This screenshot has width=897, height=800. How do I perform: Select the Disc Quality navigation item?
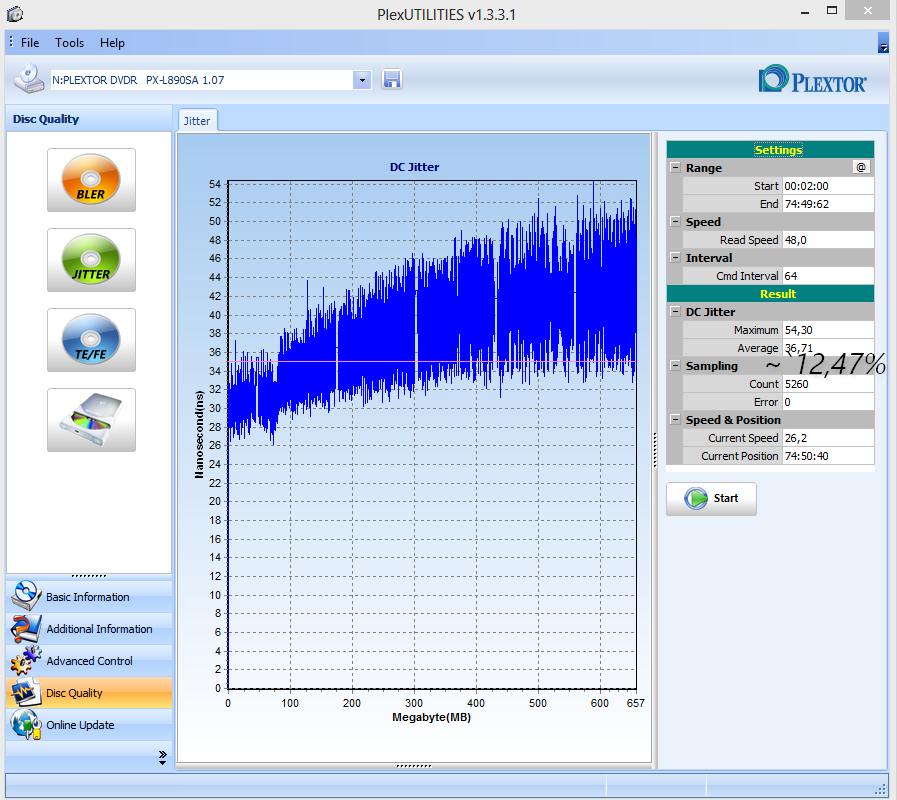pyautogui.click(x=89, y=693)
